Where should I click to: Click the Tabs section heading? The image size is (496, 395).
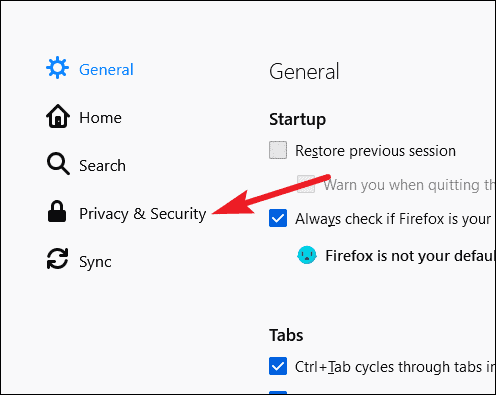(x=286, y=335)
